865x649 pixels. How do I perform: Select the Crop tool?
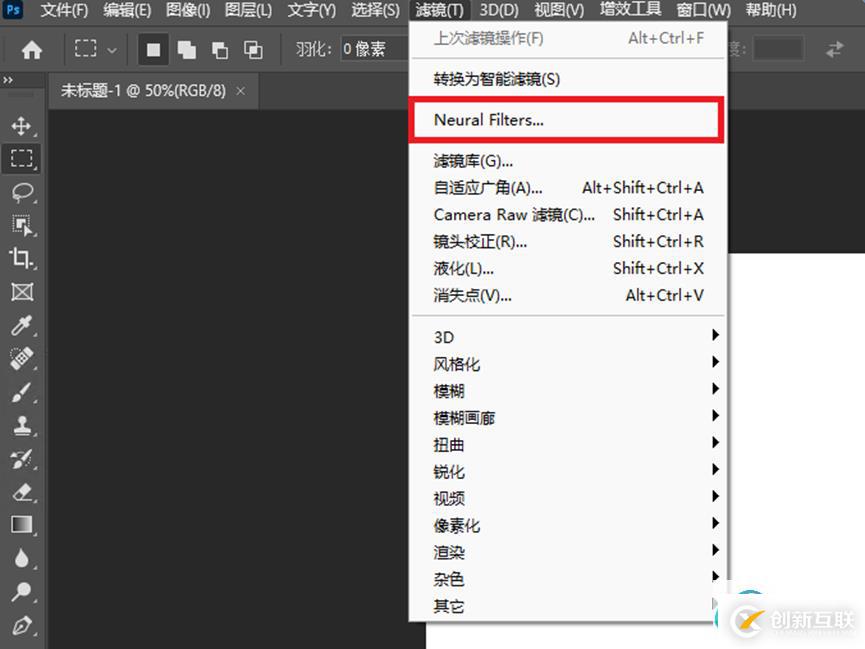point(22,258)
